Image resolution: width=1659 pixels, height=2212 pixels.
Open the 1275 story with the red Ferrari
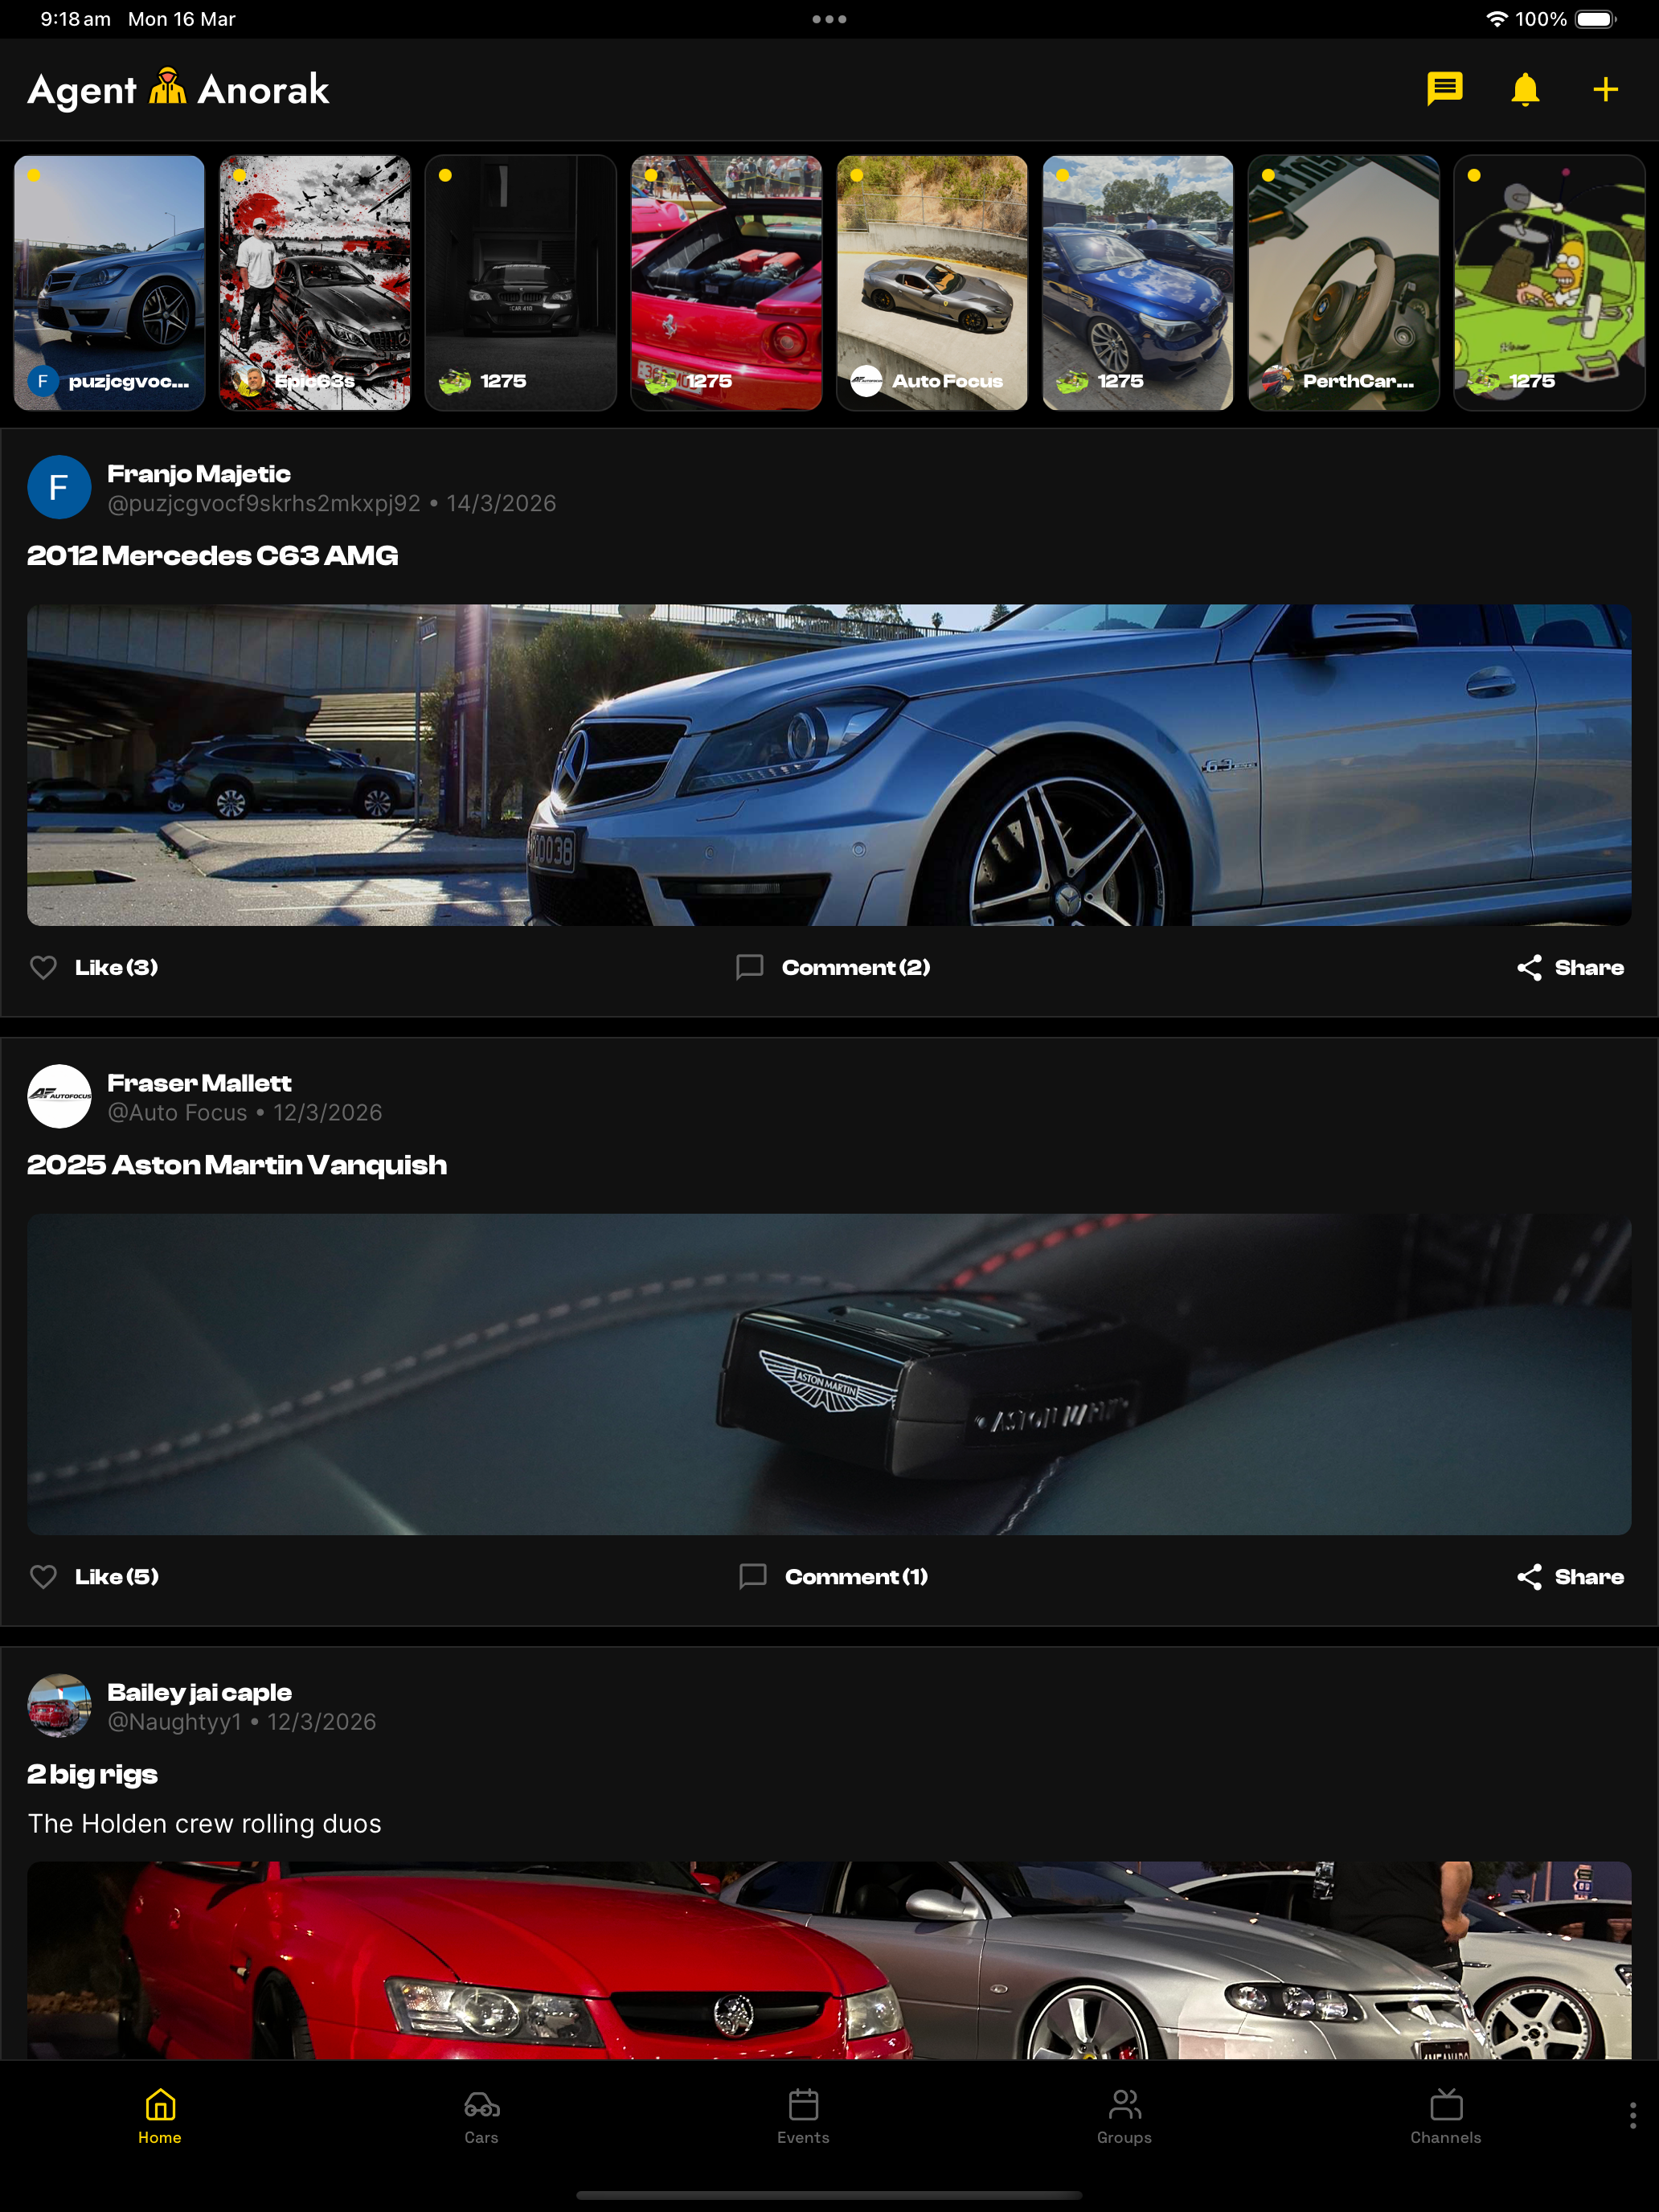[x=726, y=283]
